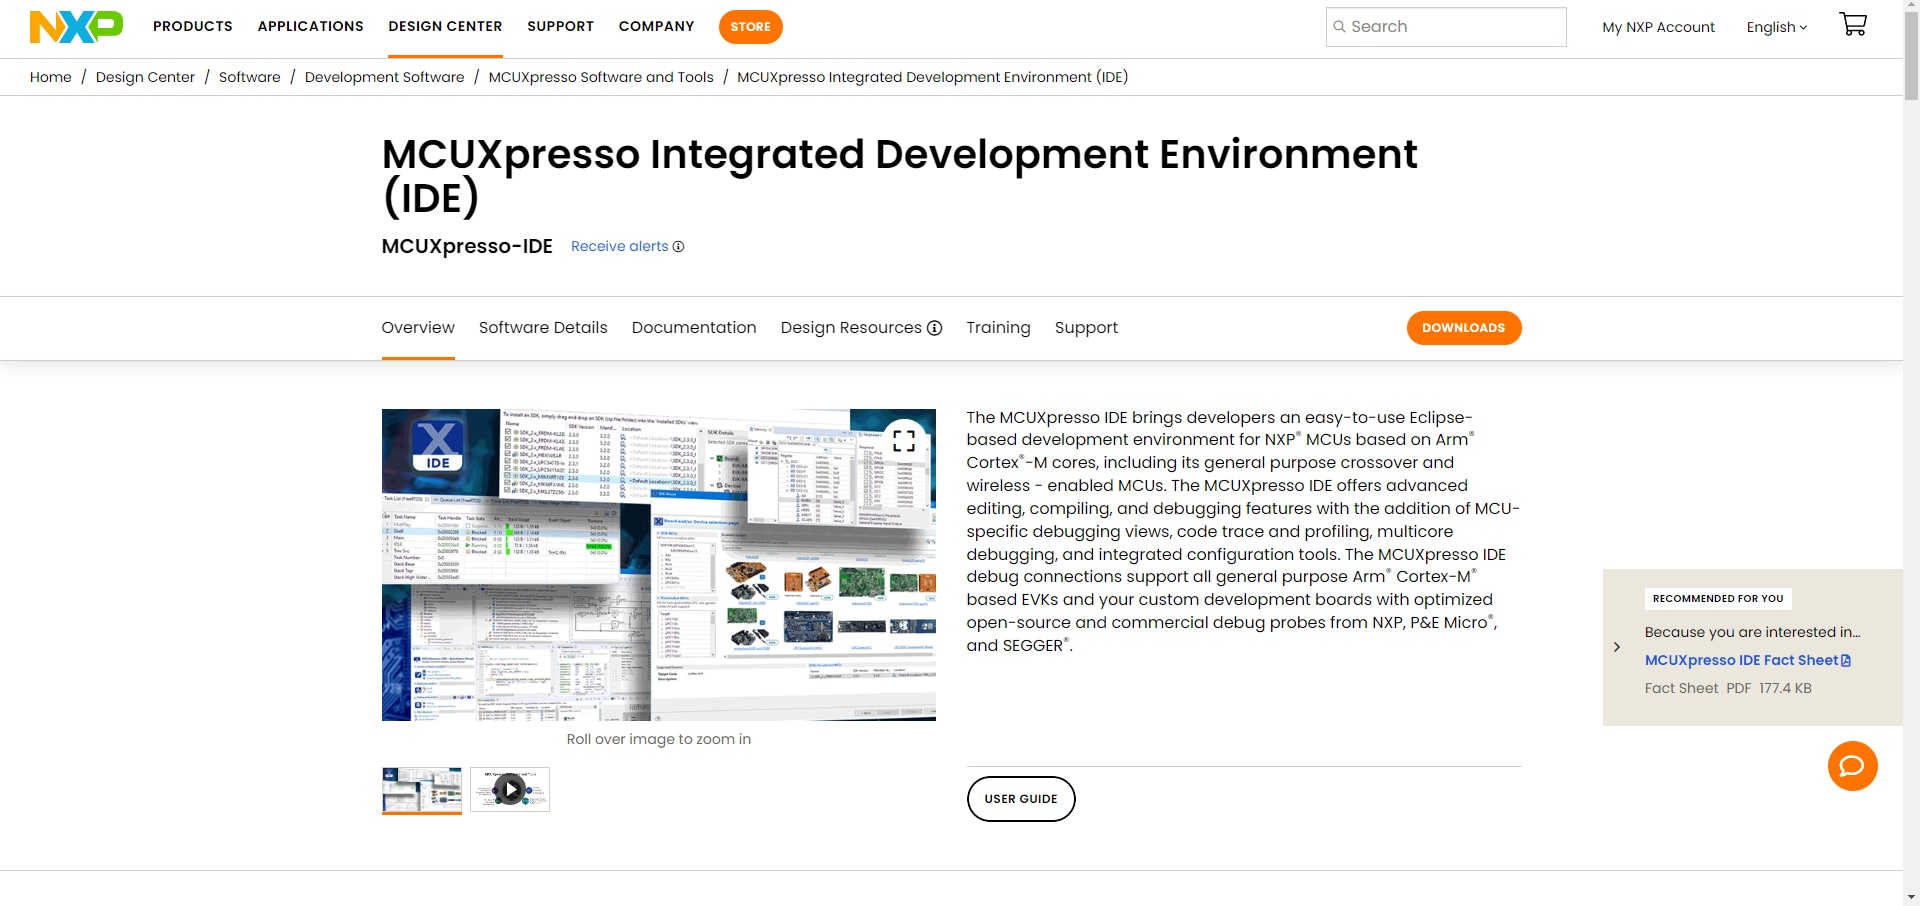Open the Applications menu
The height and width of the screenshot is (906, 1920).
311,26
